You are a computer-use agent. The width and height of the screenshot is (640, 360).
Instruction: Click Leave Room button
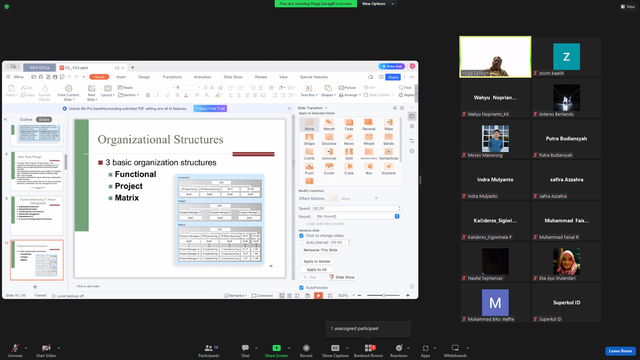[x=620, y=351]
